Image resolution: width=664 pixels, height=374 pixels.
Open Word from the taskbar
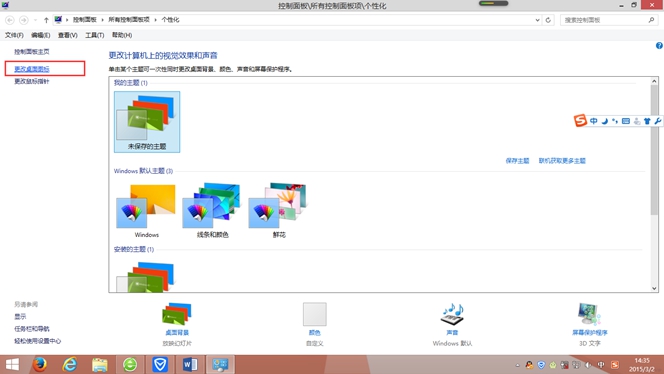[x=190, y=364]
